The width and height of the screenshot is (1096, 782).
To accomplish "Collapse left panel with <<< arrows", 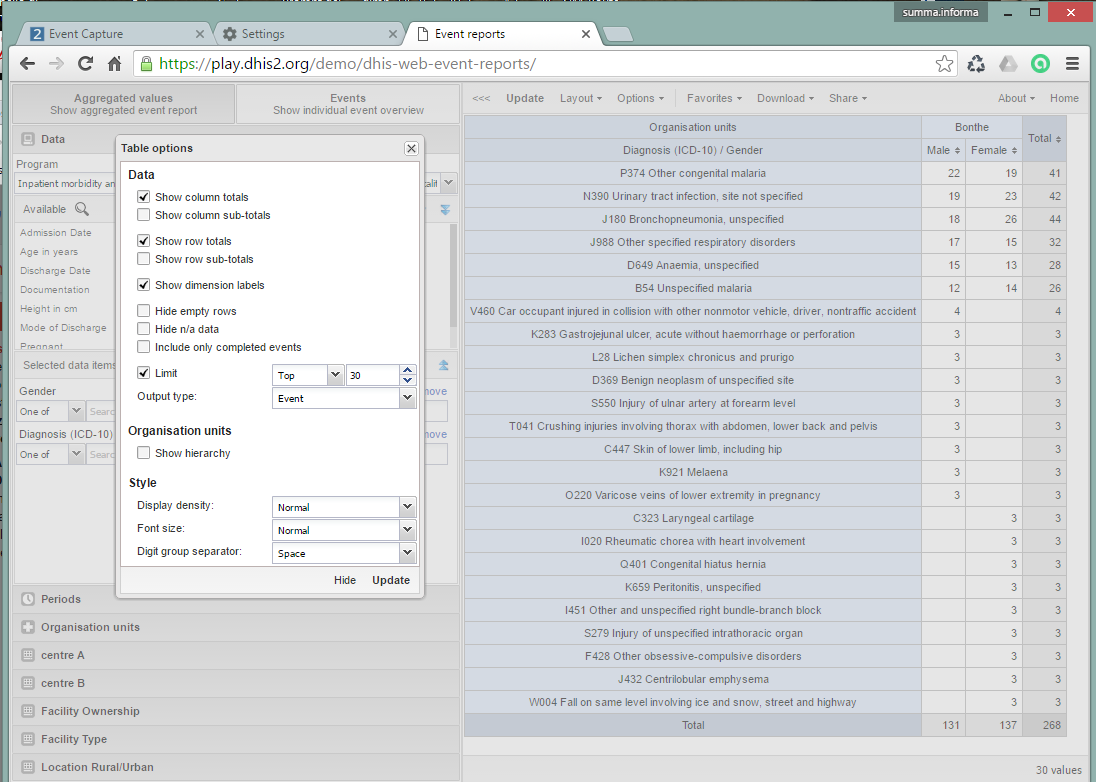I will (x=481, y=98).
